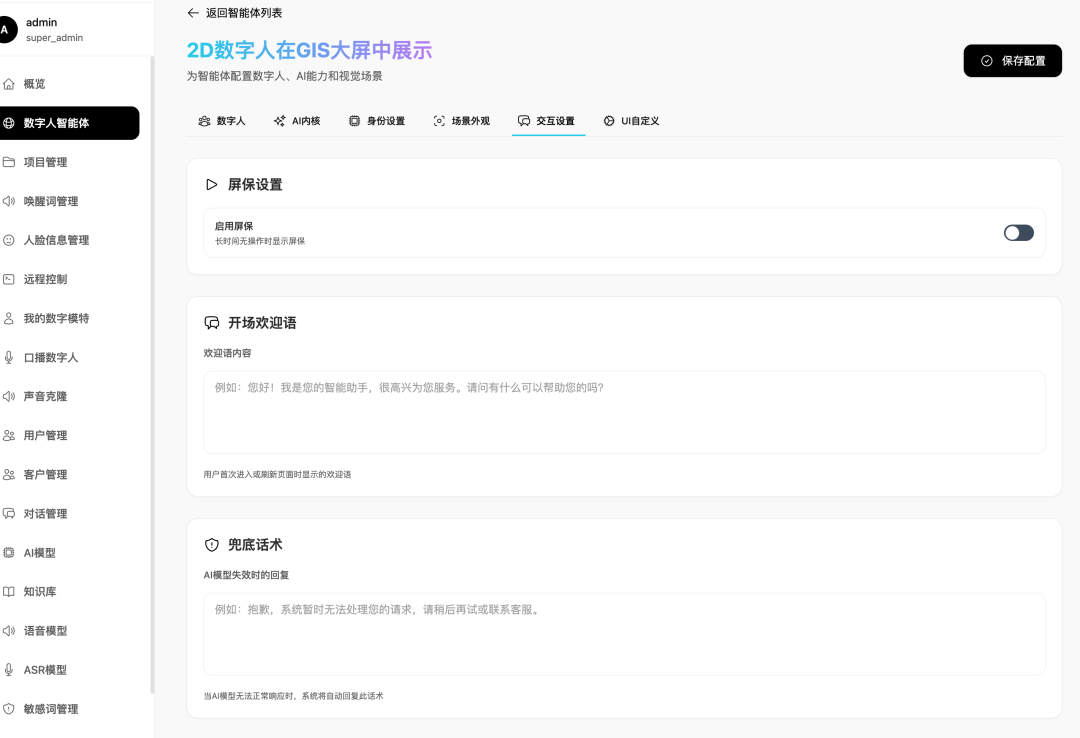Click the speaker icon beside 唤醒词管理
1080x738 pixels.
pyautogui.click(x=9, y=201)
